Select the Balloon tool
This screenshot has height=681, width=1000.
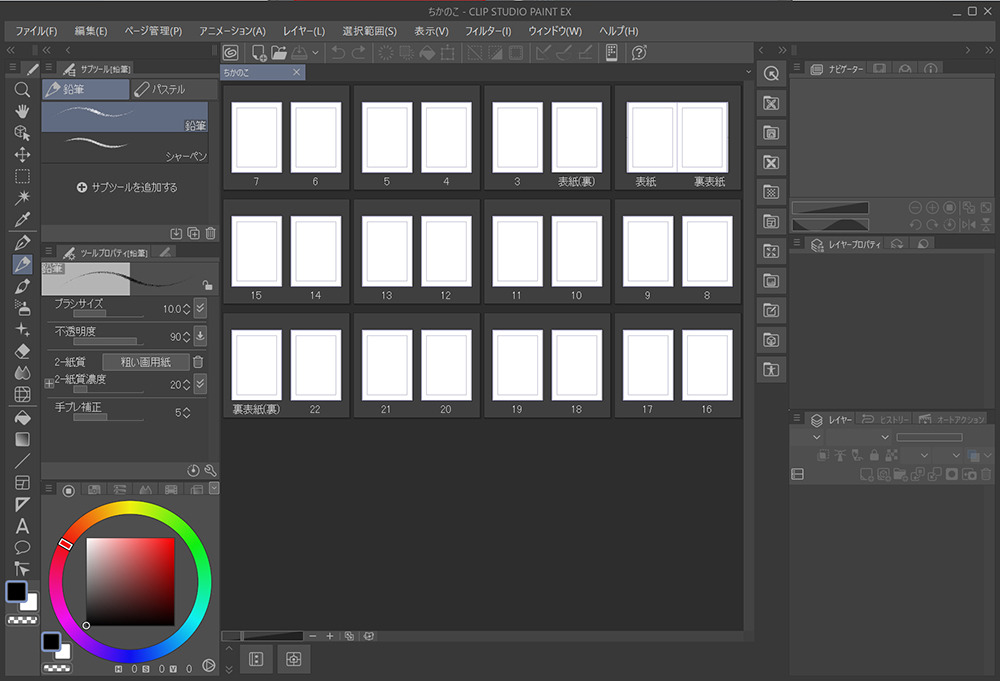(22, 547)
